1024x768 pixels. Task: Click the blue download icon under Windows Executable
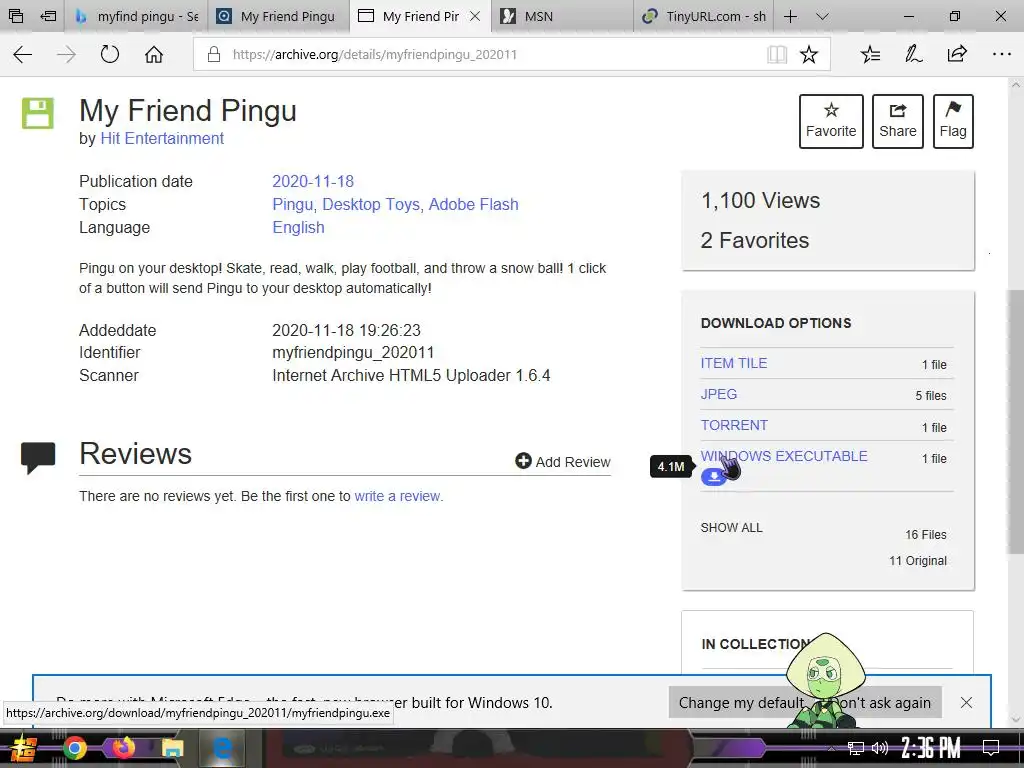714,477
